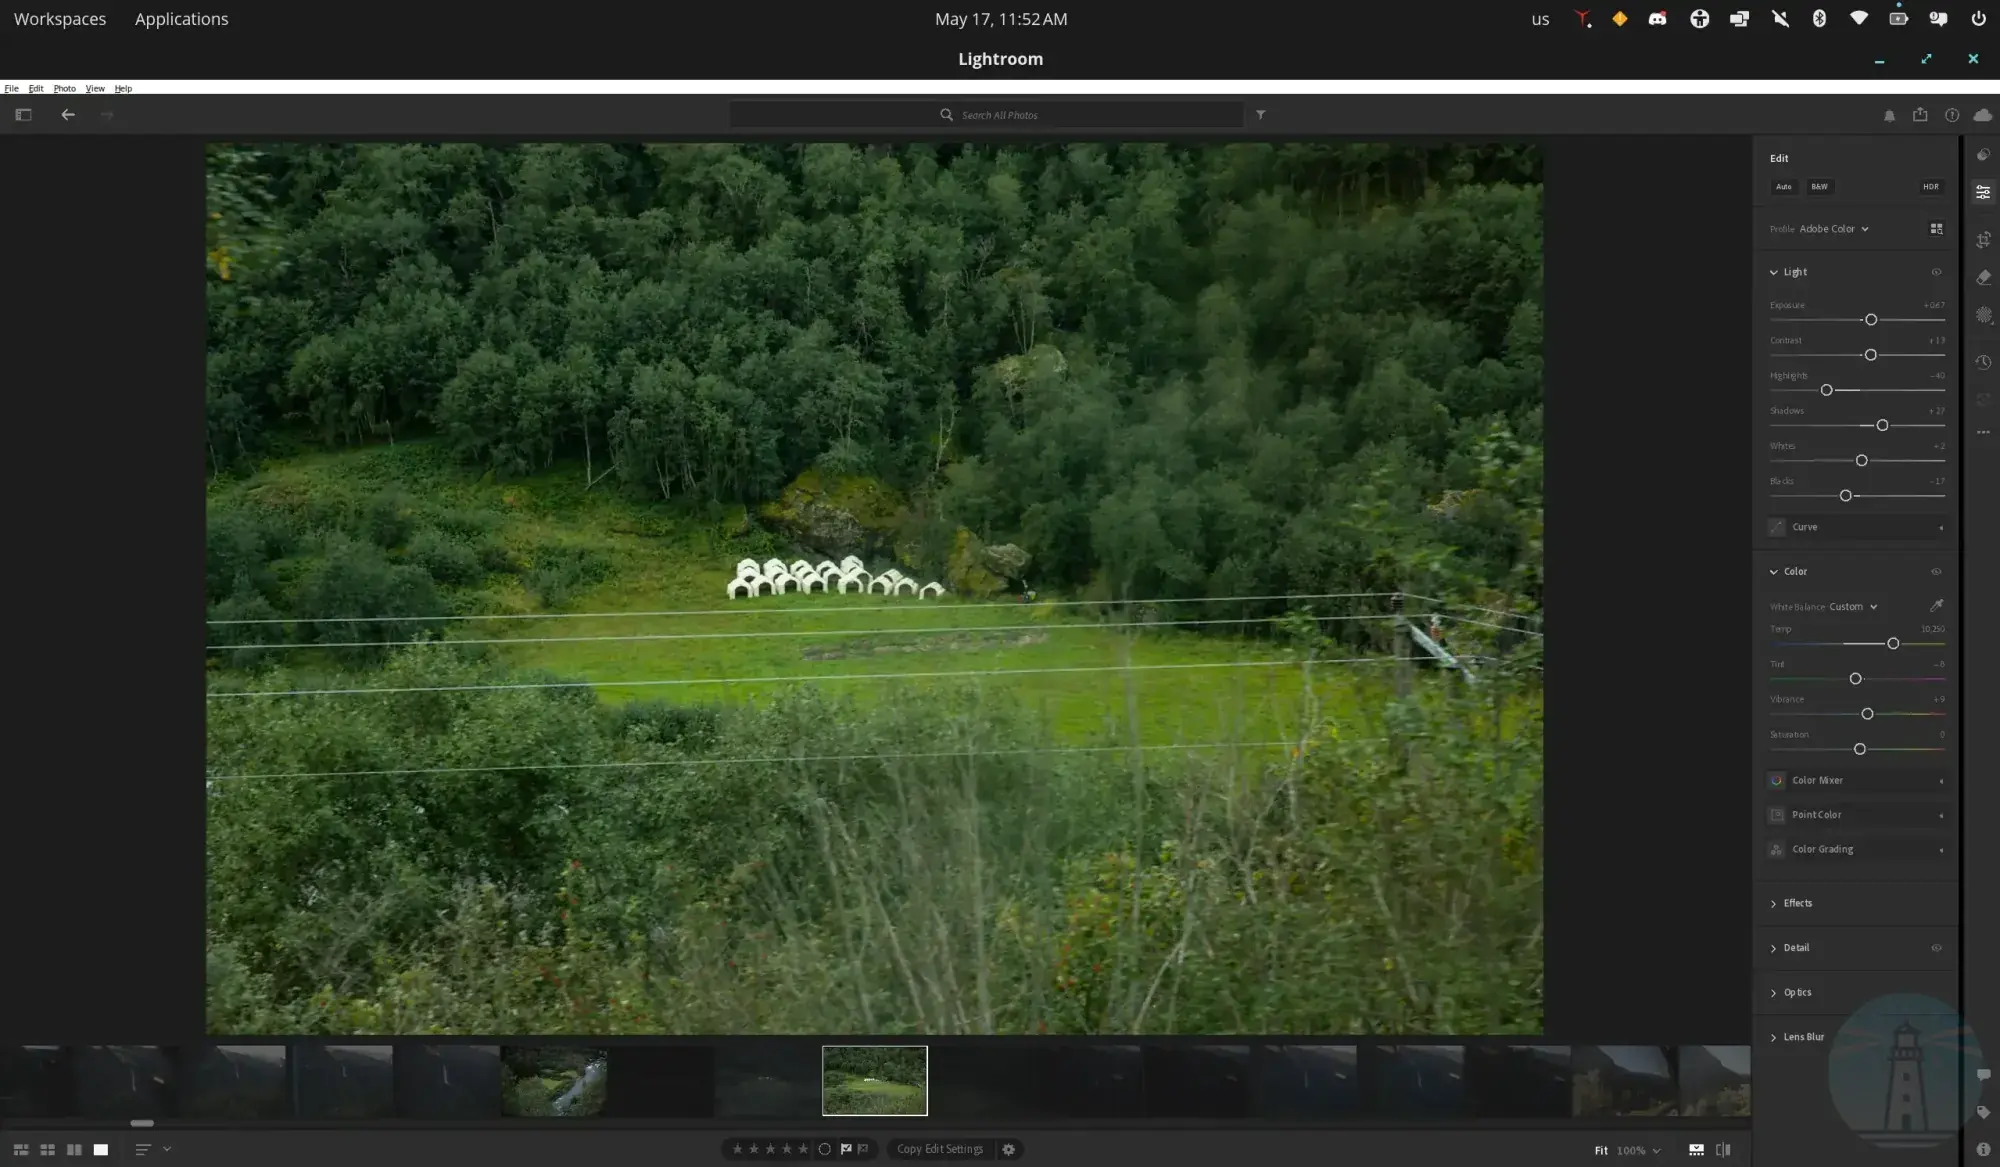Open the Crop and Rotate tool

coord(1983,240)
